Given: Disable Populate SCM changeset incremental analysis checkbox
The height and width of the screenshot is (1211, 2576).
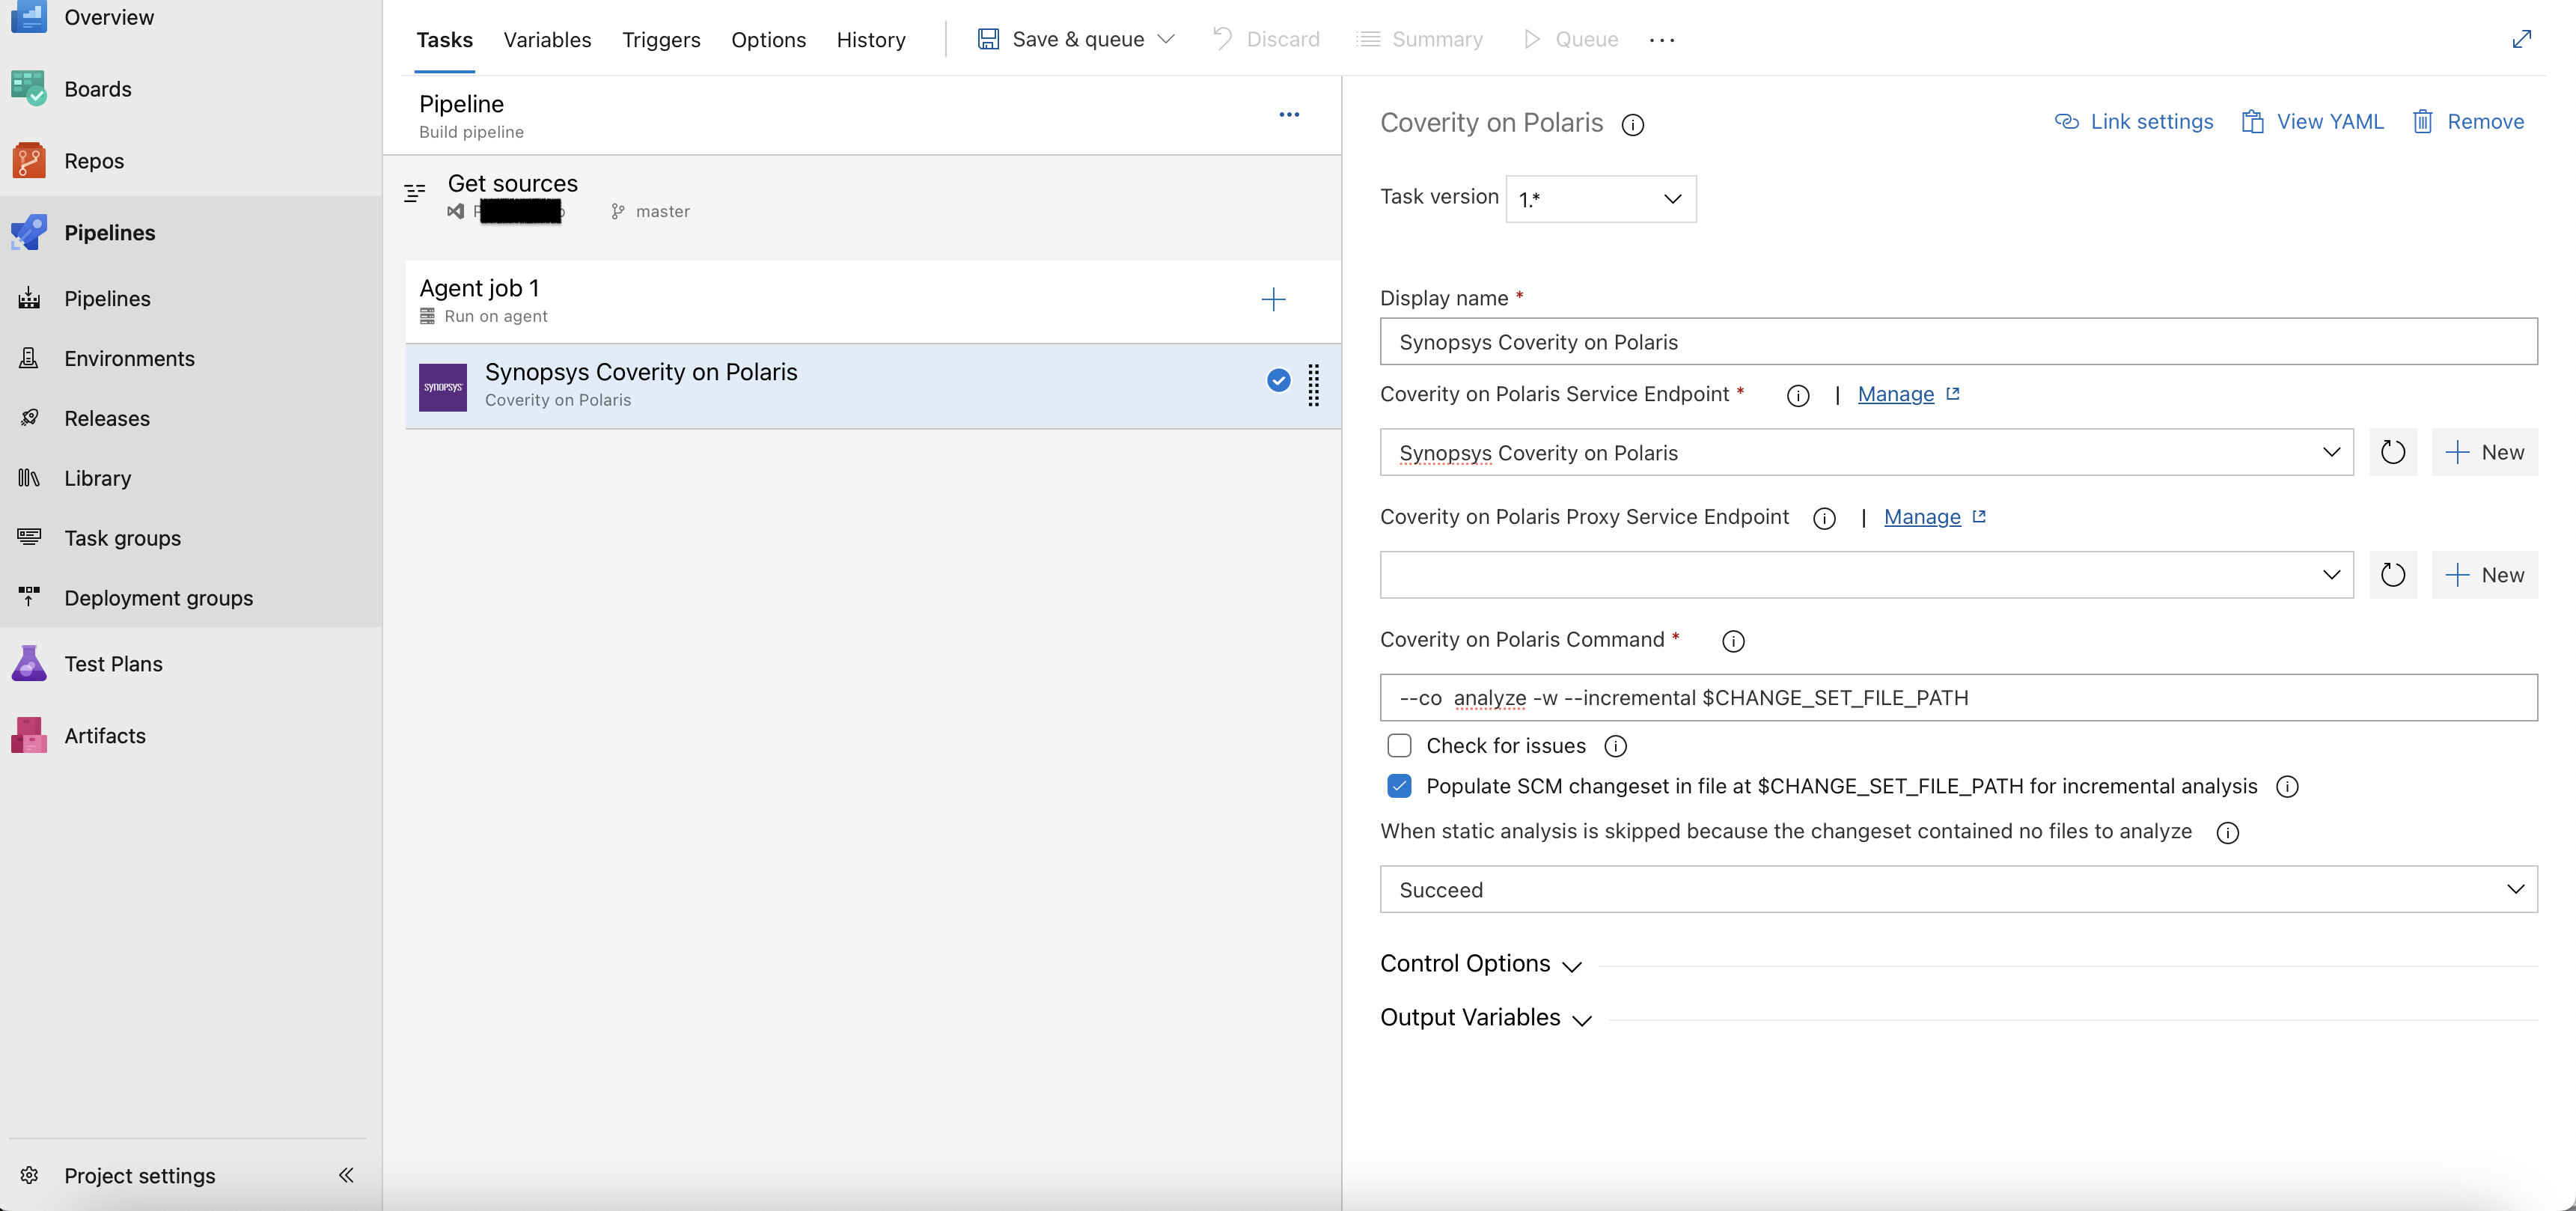Looking at the screenshot, I should click(x=1398, y=785).
